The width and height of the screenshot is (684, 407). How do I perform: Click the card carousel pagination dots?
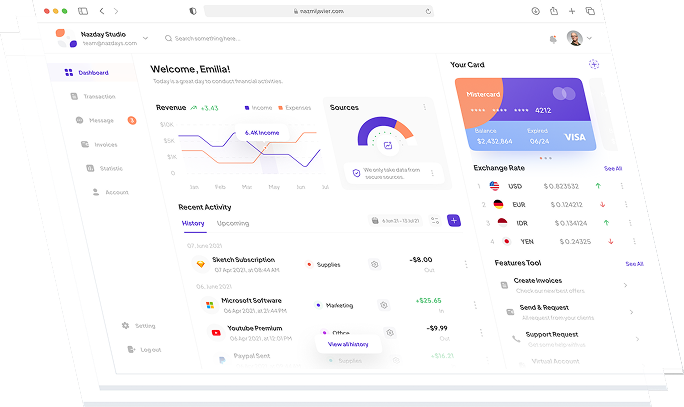click(x=545, y=158)
